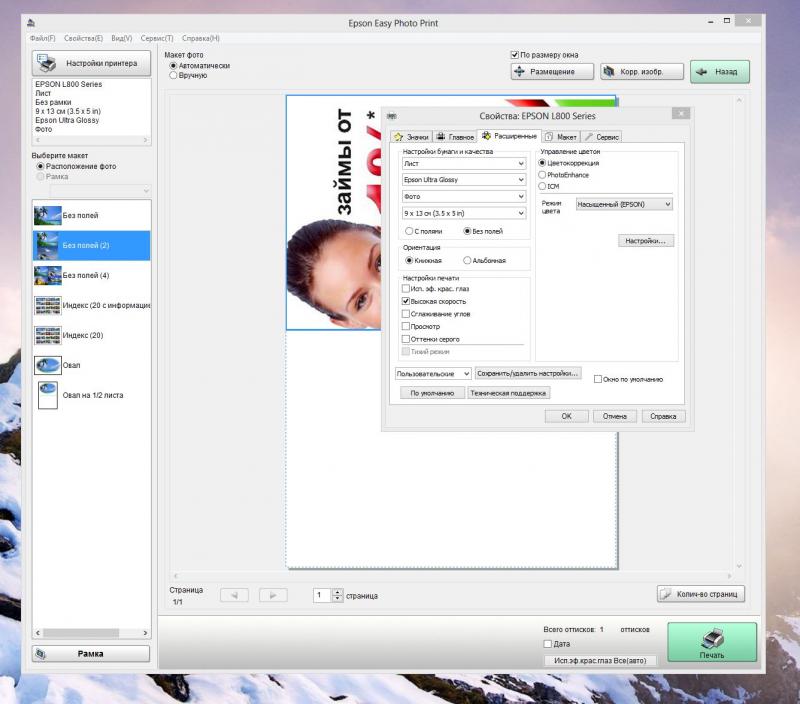Select Альбомная orientation radio button
The height and width of the screenshot is (704, 800).
(x=467, y=260)
